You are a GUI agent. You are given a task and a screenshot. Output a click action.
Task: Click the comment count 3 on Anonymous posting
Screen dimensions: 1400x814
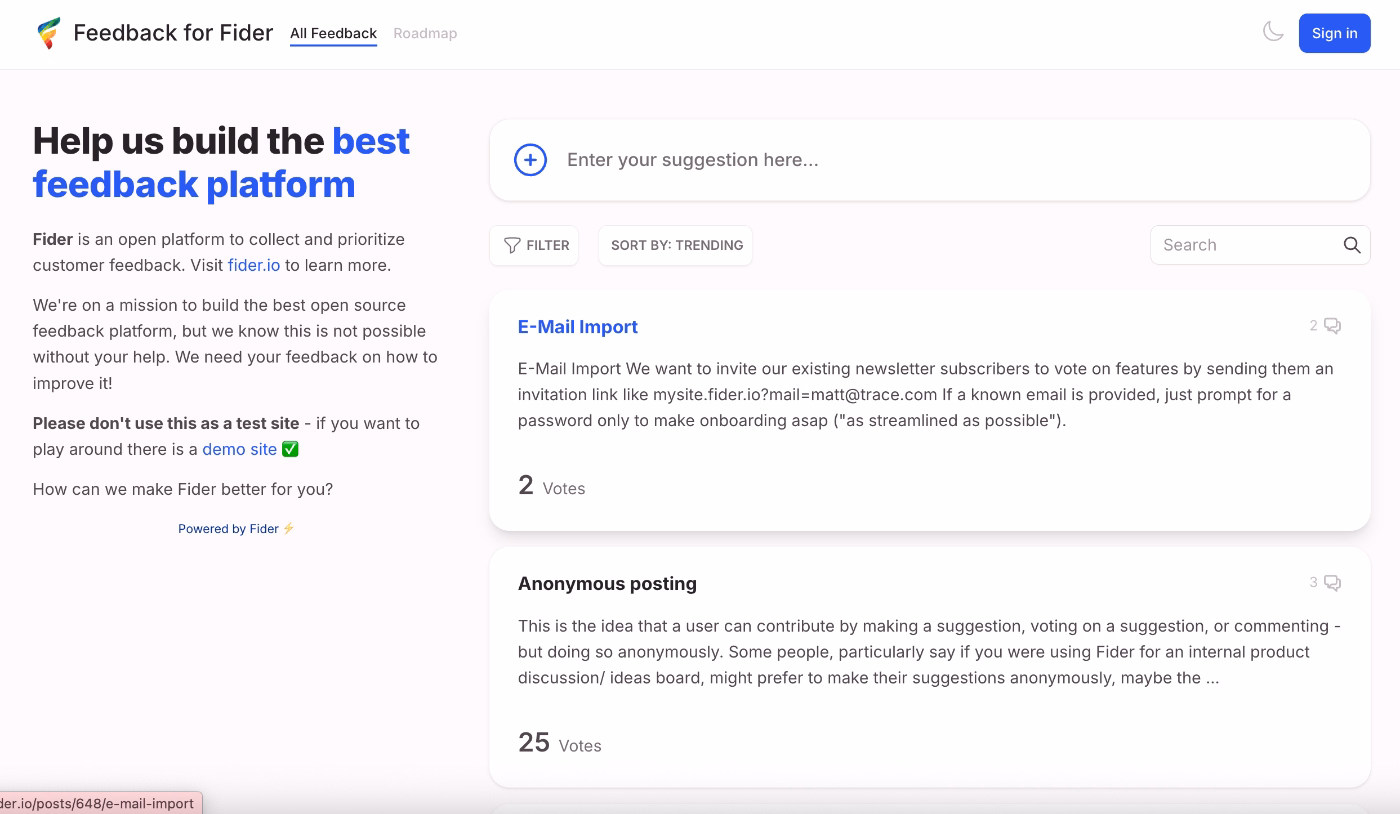click(1314, 583)
